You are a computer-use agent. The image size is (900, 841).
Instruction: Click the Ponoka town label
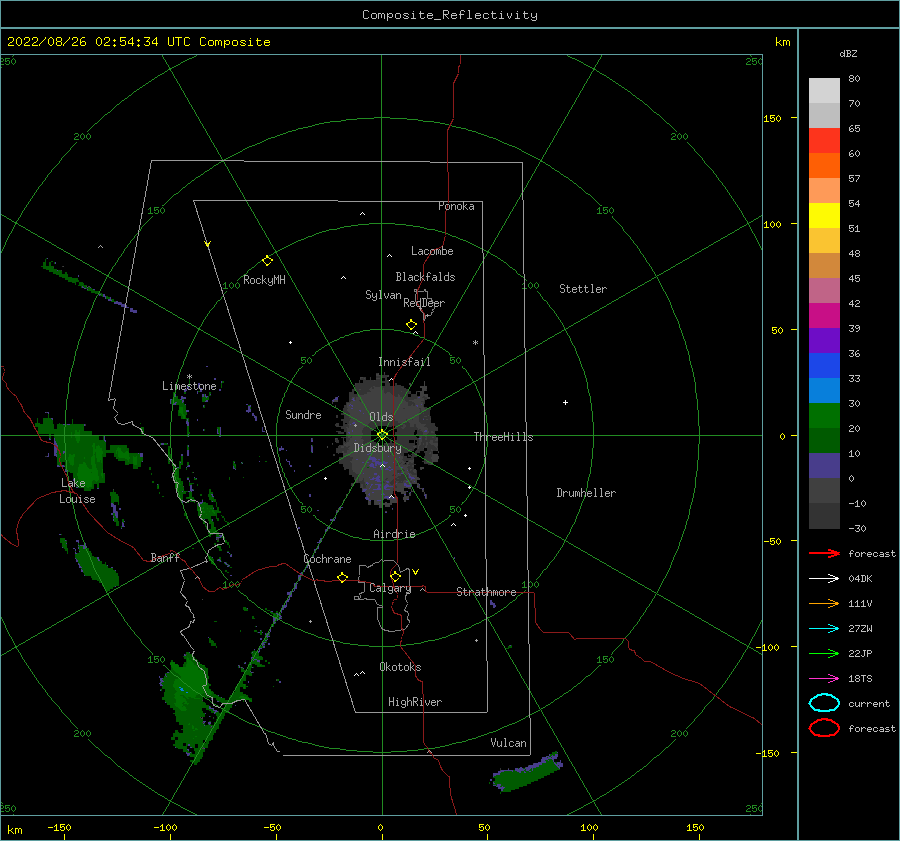click(x=456, y=206)
